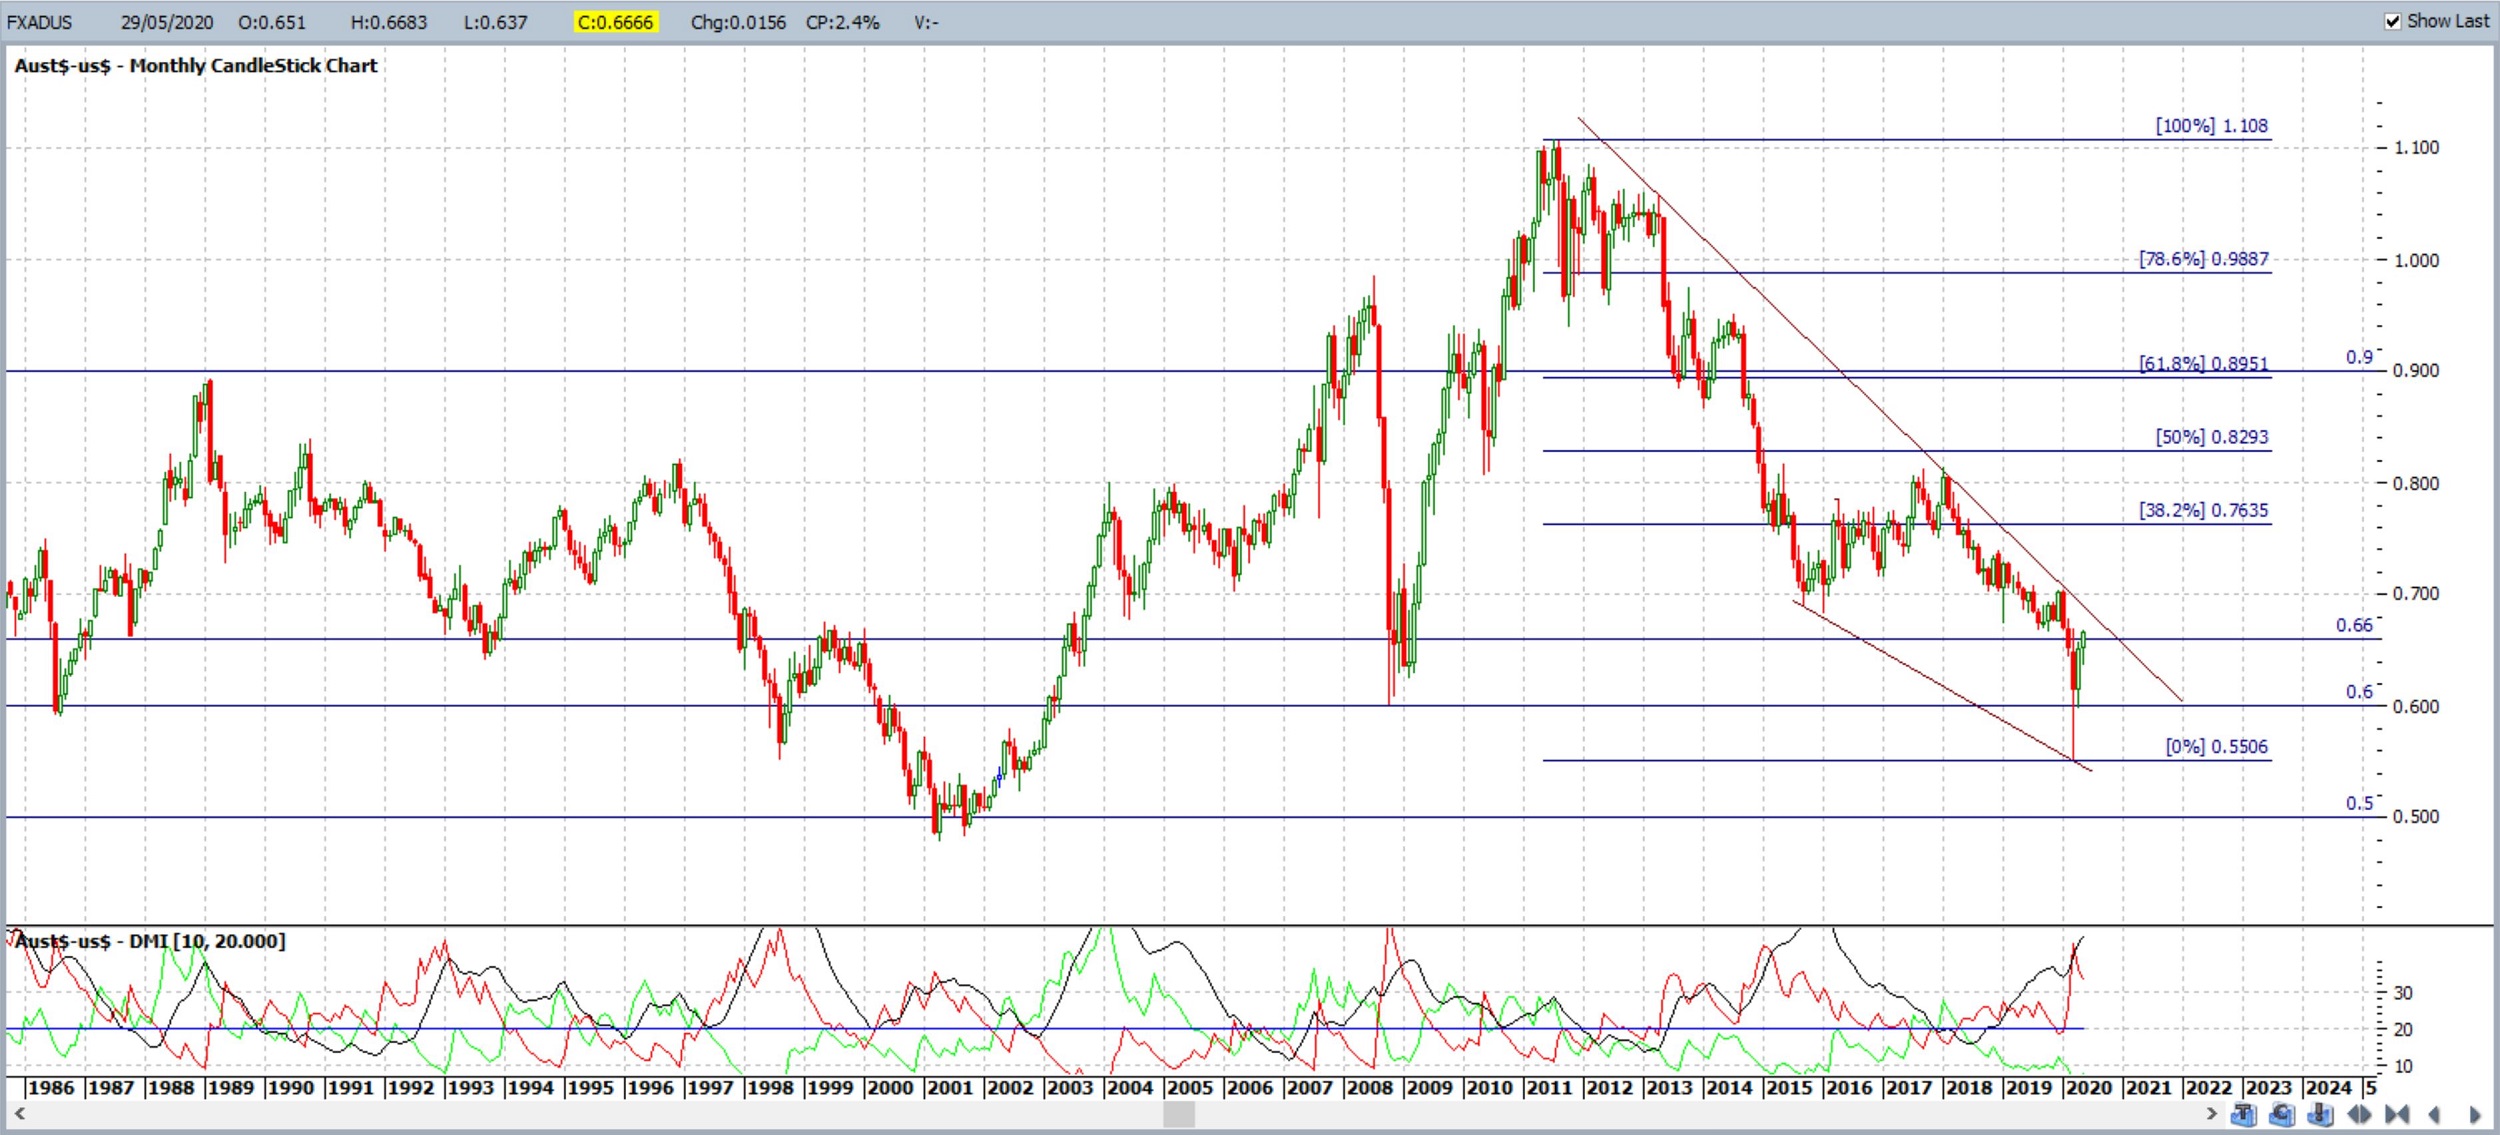Image resolution: width=2500 pixels, height=1135 pixels.
Task: Click the DMI axis value 10
Action: (2403, 1067)
